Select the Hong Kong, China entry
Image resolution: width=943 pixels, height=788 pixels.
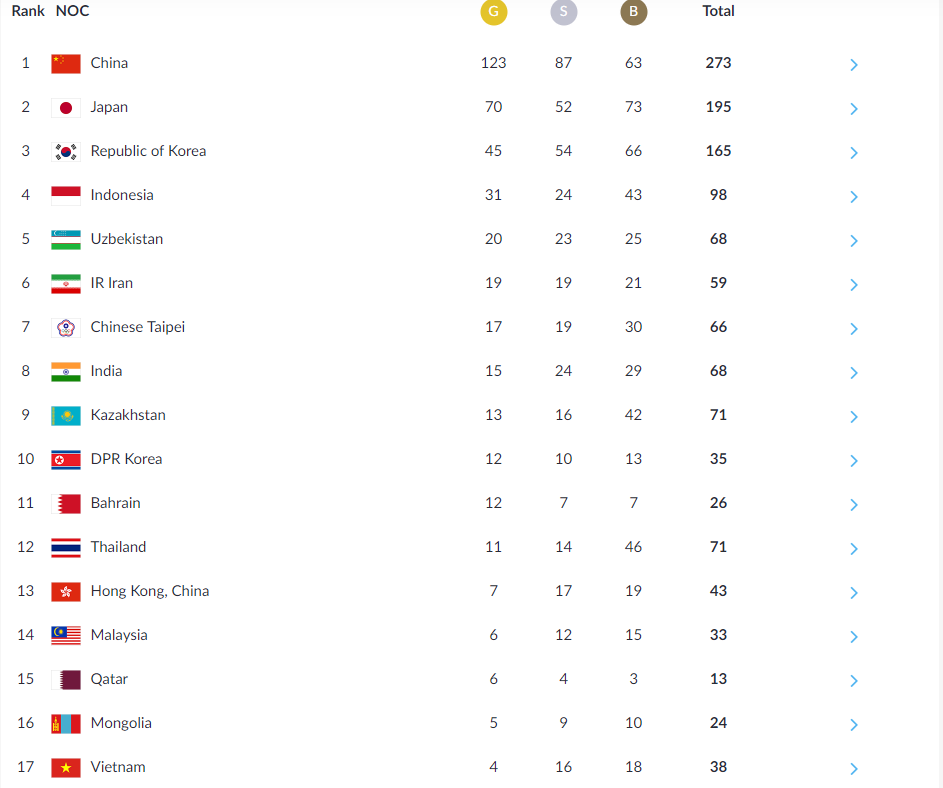pos(149,591)
